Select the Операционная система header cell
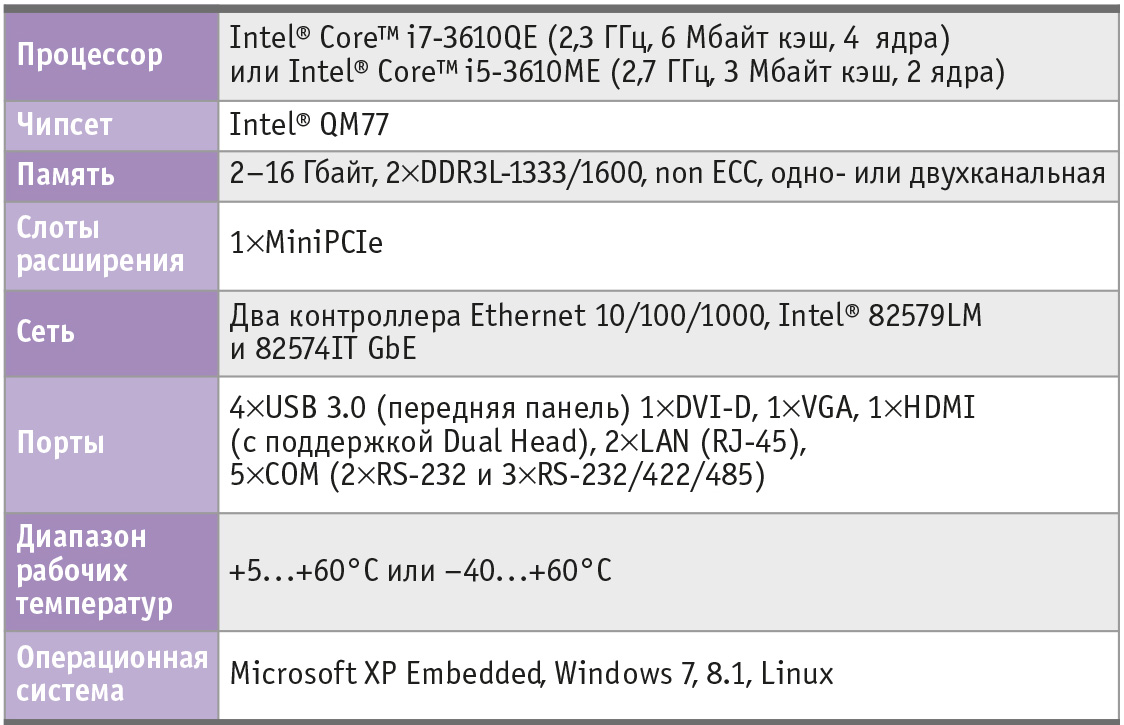This screenshot has width=1124, height=725. 111,675
